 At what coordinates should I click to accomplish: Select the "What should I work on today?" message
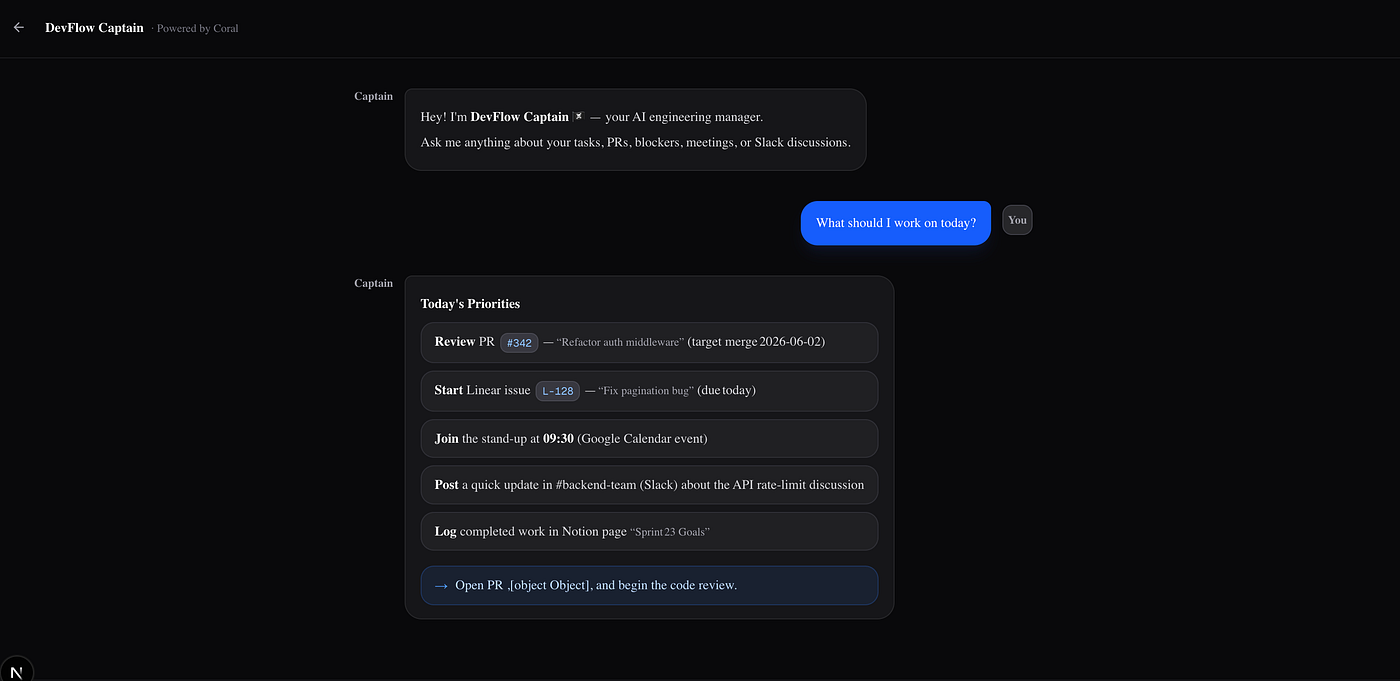[x=896, y=223]
